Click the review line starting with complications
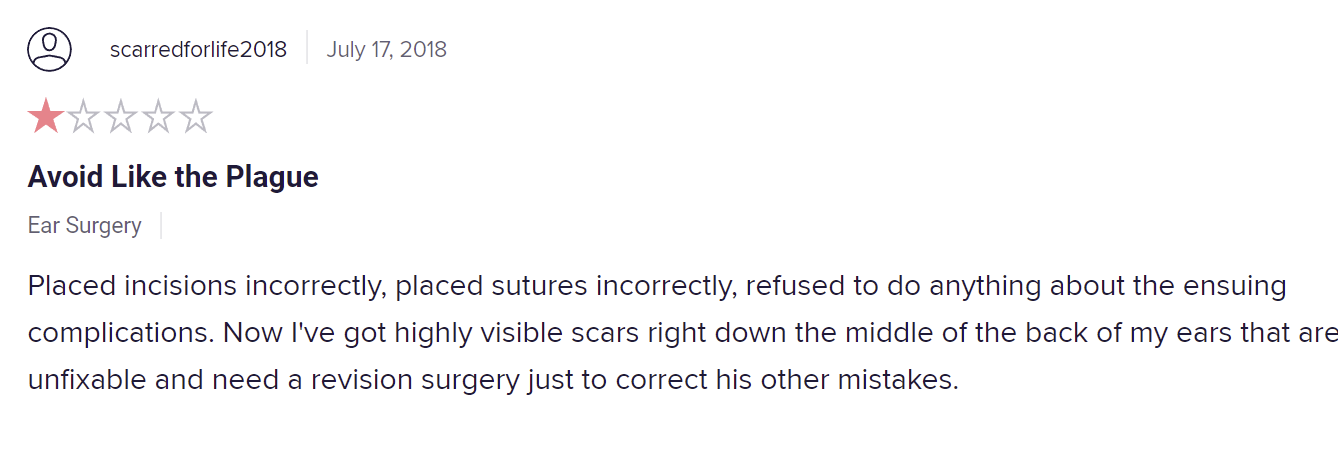The height and width of the screenshot is (460, 1338). coord(683,333)
